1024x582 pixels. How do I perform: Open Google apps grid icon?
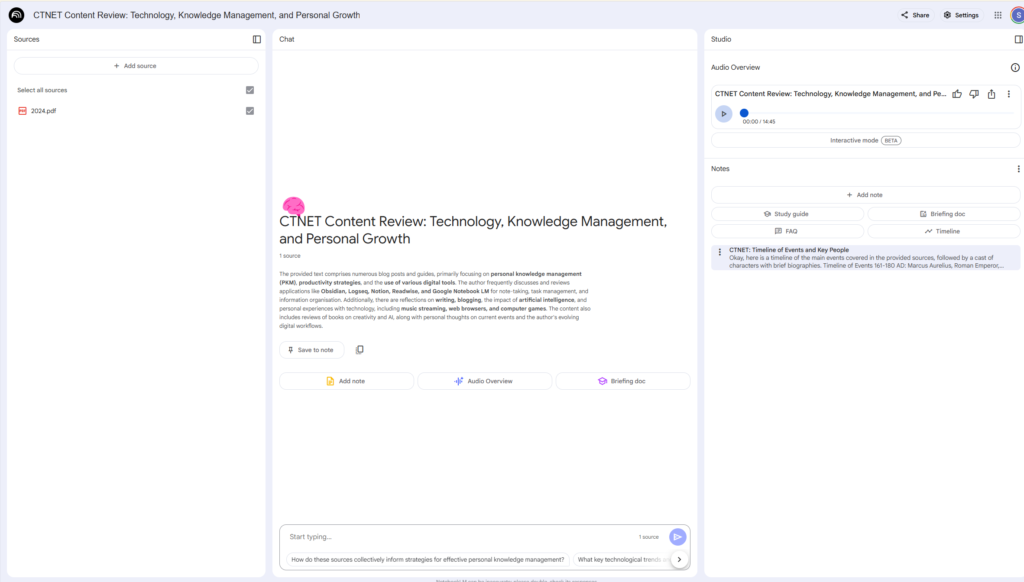(997, 15)
